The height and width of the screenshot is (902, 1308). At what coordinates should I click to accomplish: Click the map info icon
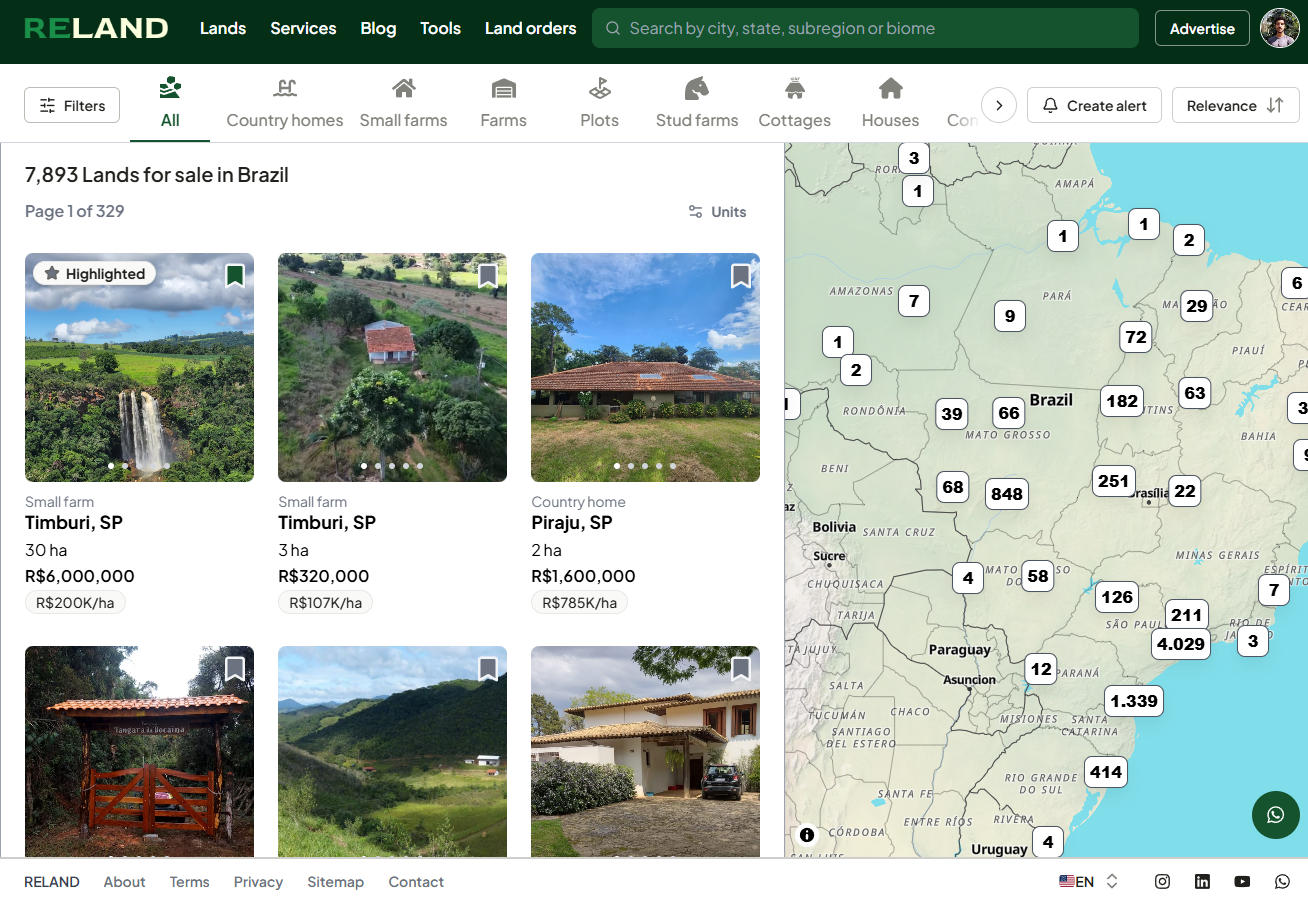point(807,835)
